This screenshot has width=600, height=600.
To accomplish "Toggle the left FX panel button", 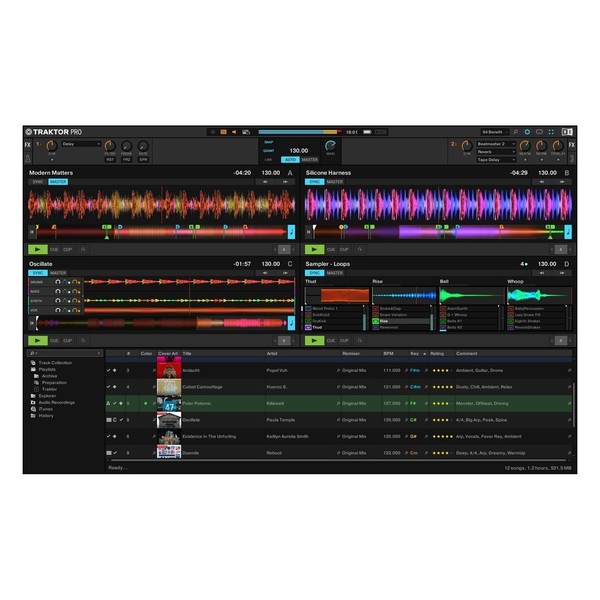I will point(28,145).
